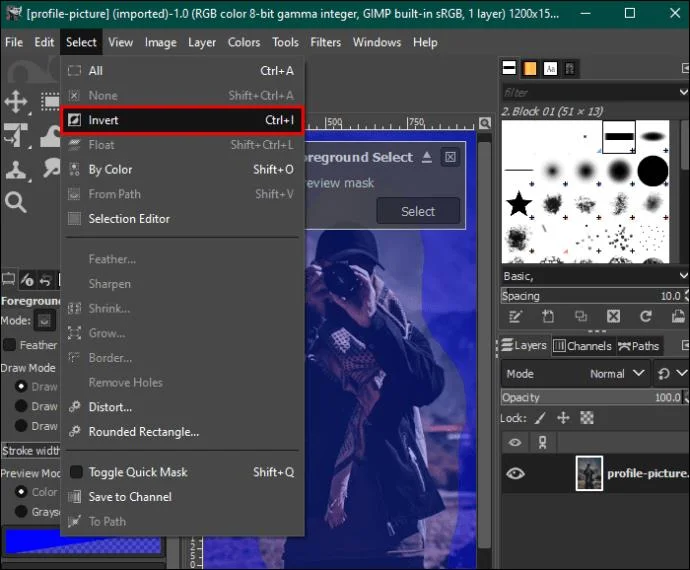The image size is (690, 570).
Task: Select the large hard round black brush
Action: (x=653, y=171)
